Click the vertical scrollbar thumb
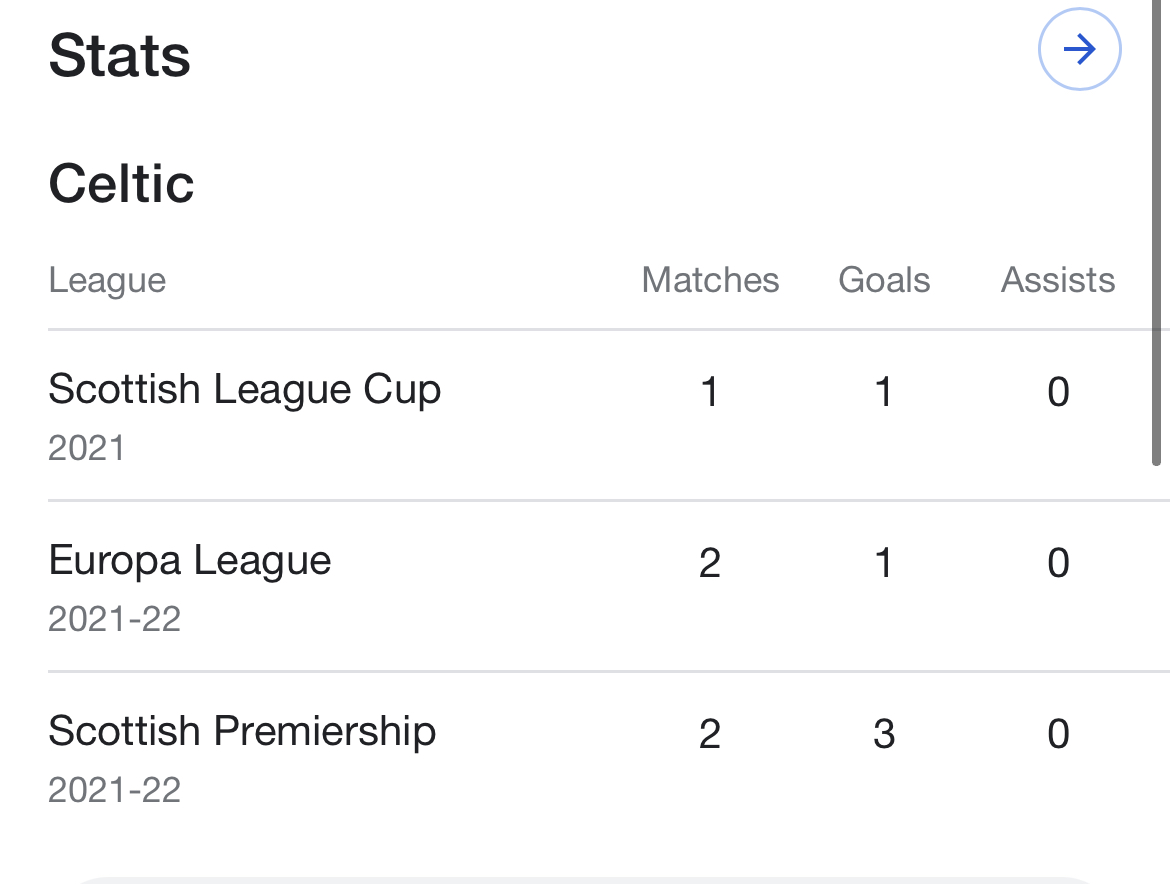Viewport: 1170px width, 884px height. pyautogui.click(x=1157, y=232)
